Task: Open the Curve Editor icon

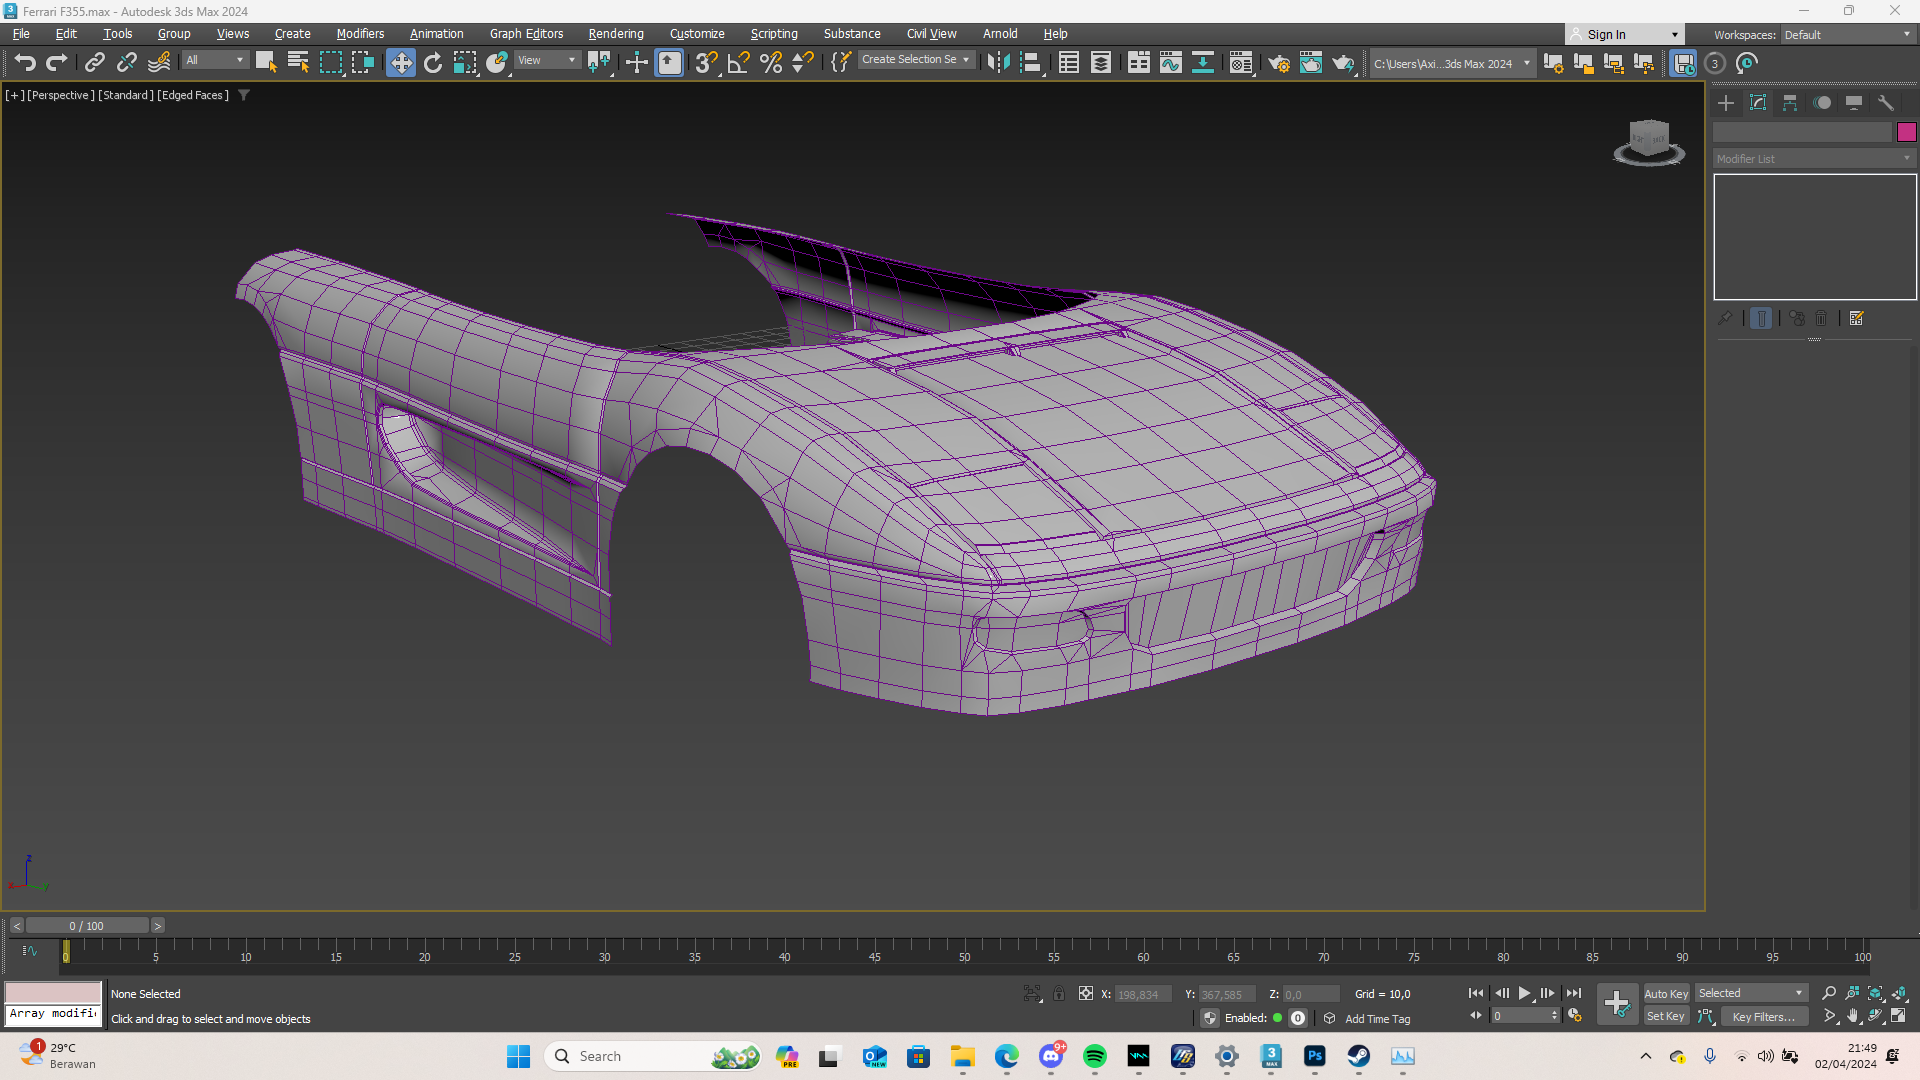Action: pyautogui.click(x=1170, y=63)
